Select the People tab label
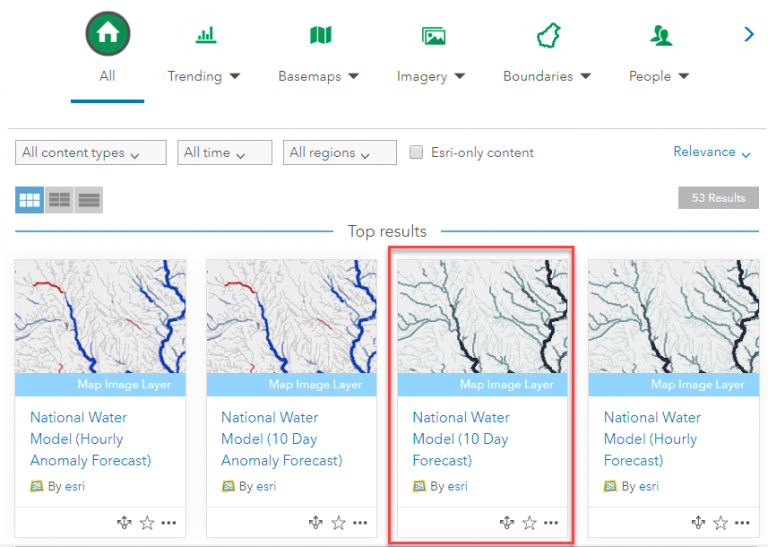Image resolution: width=768 pixels, height=547 pixels. click(x=649, y=76)
